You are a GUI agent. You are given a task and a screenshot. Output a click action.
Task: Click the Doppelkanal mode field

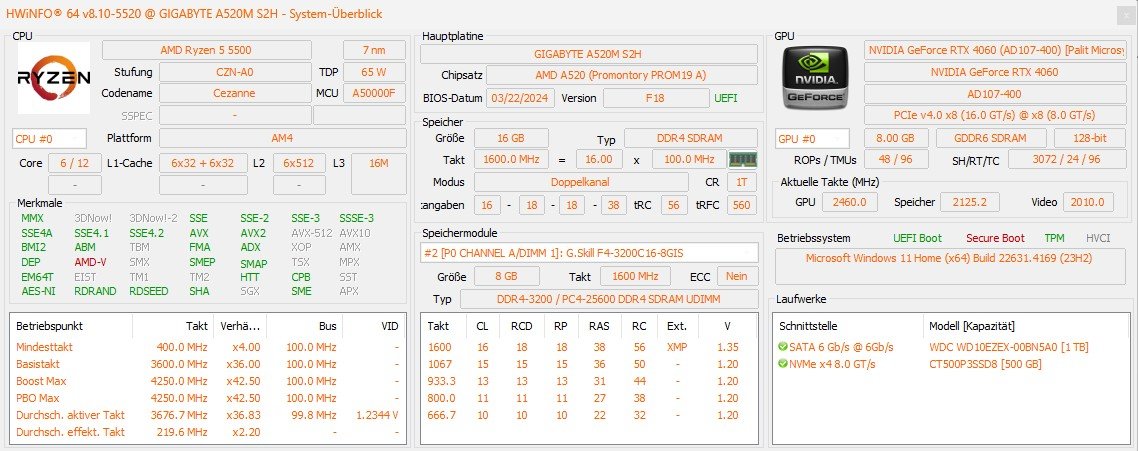coord(581,182)
